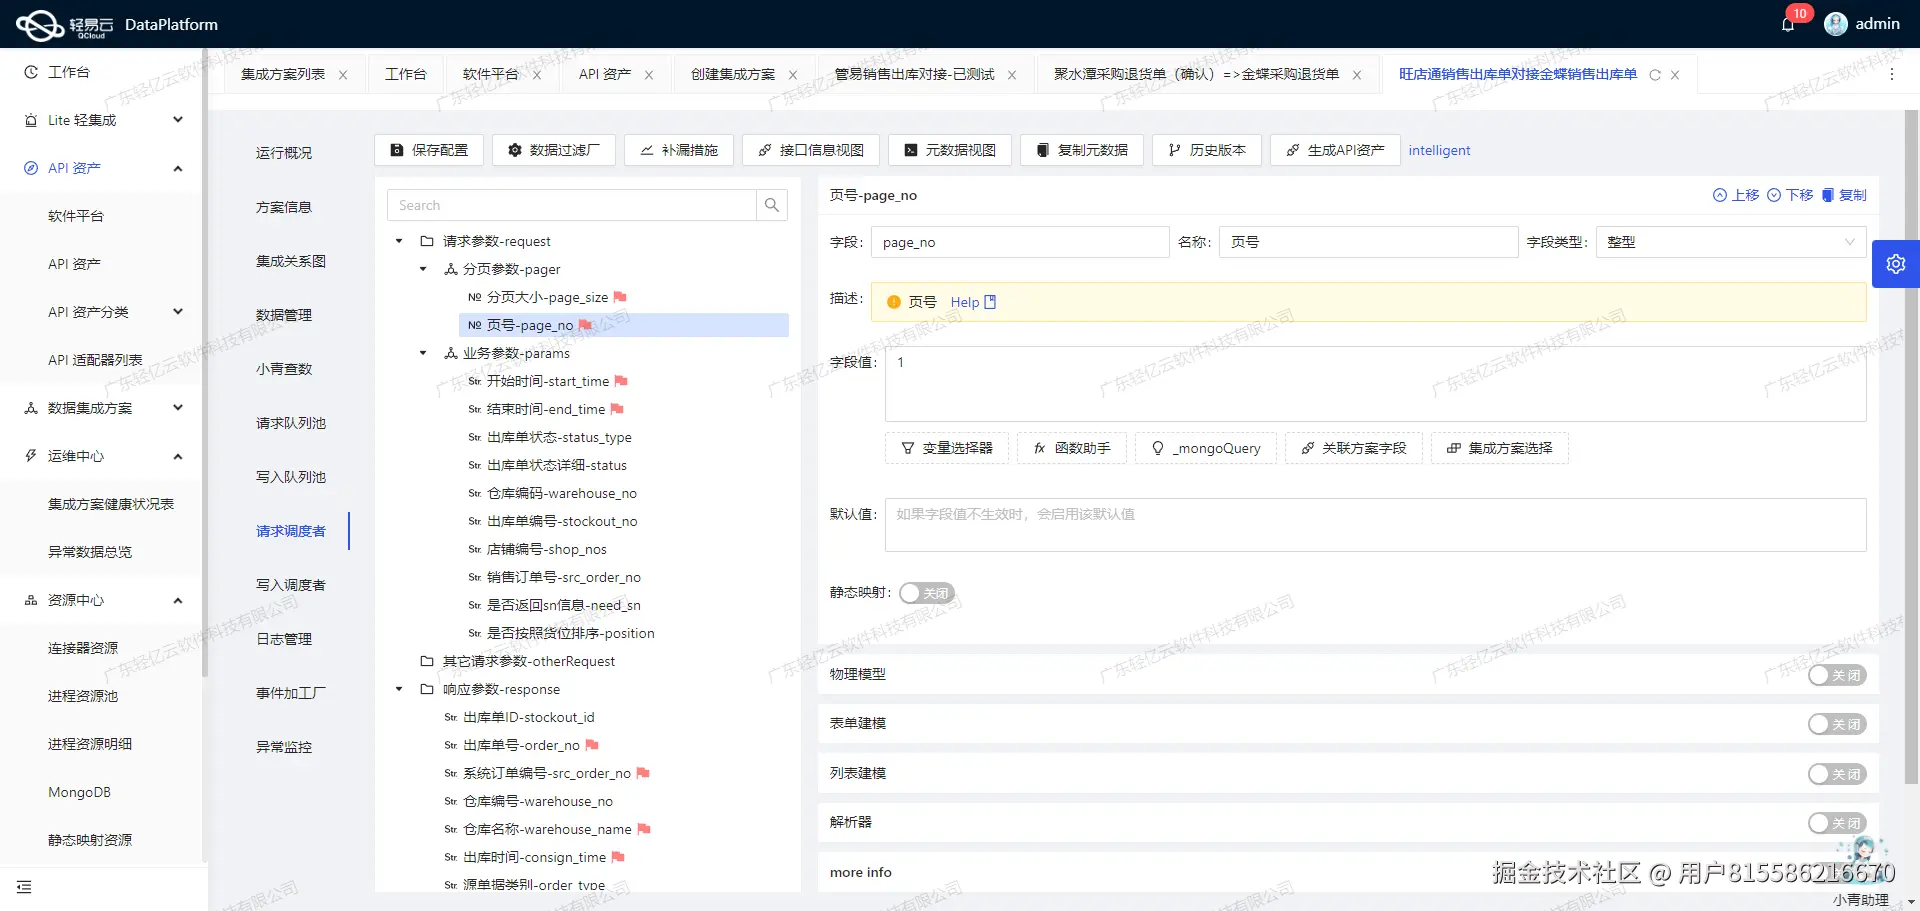The image size is (1920, 911).
Task: Enable the 表单建模 toggle
Action: [x=1836, y=724]
